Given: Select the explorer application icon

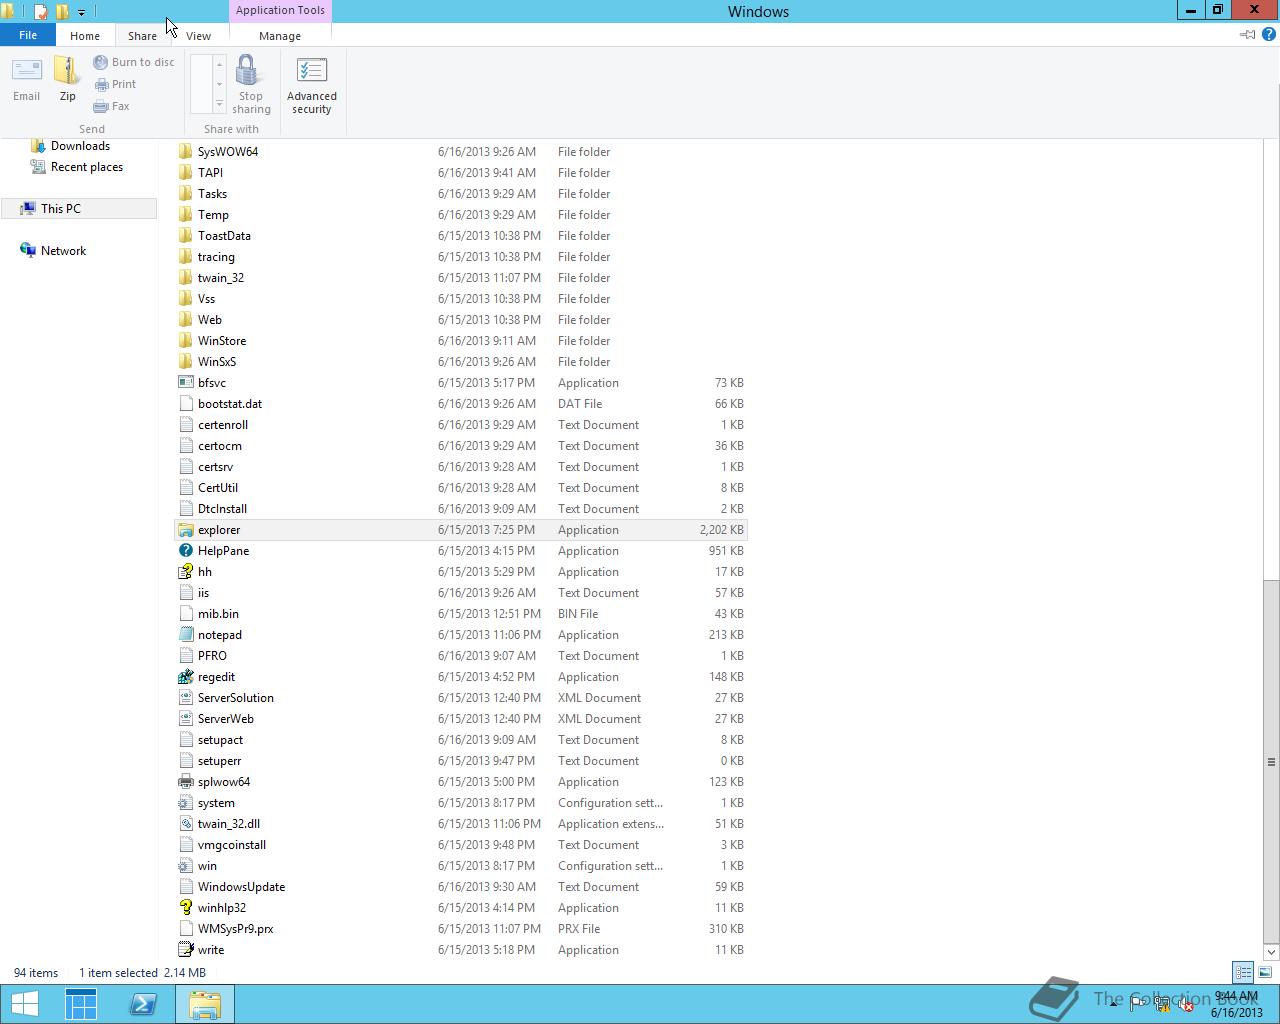Looking at the screenshot, I should (x=186, y=530).
